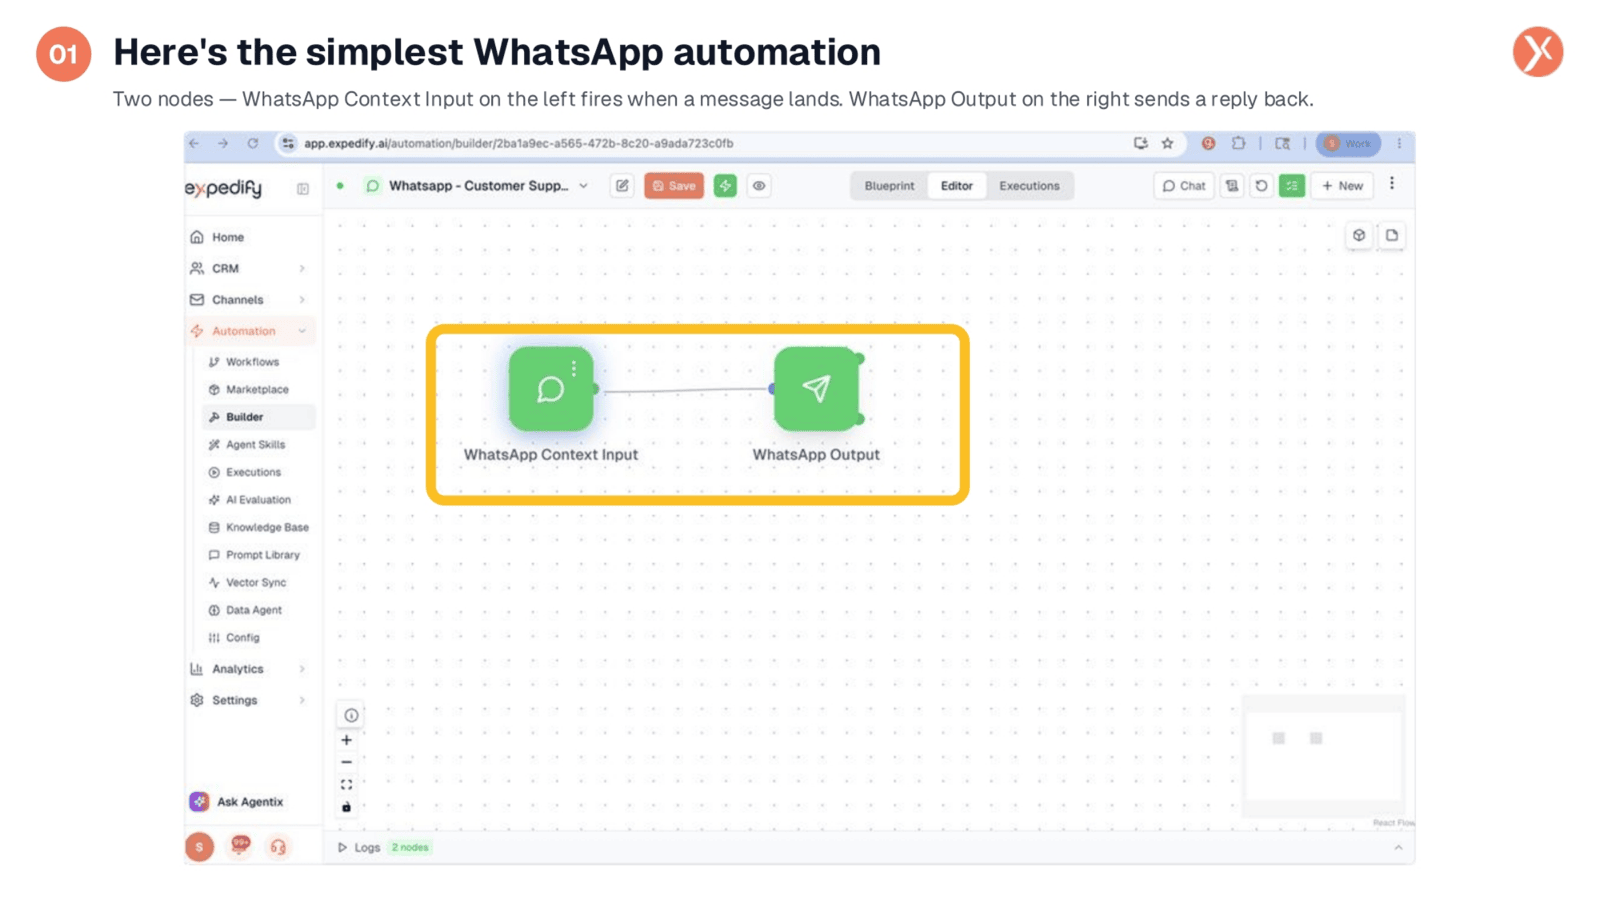Expand logs with the bottom-right up chevron
1600x900 pixels.
(x=1398, y=847)
